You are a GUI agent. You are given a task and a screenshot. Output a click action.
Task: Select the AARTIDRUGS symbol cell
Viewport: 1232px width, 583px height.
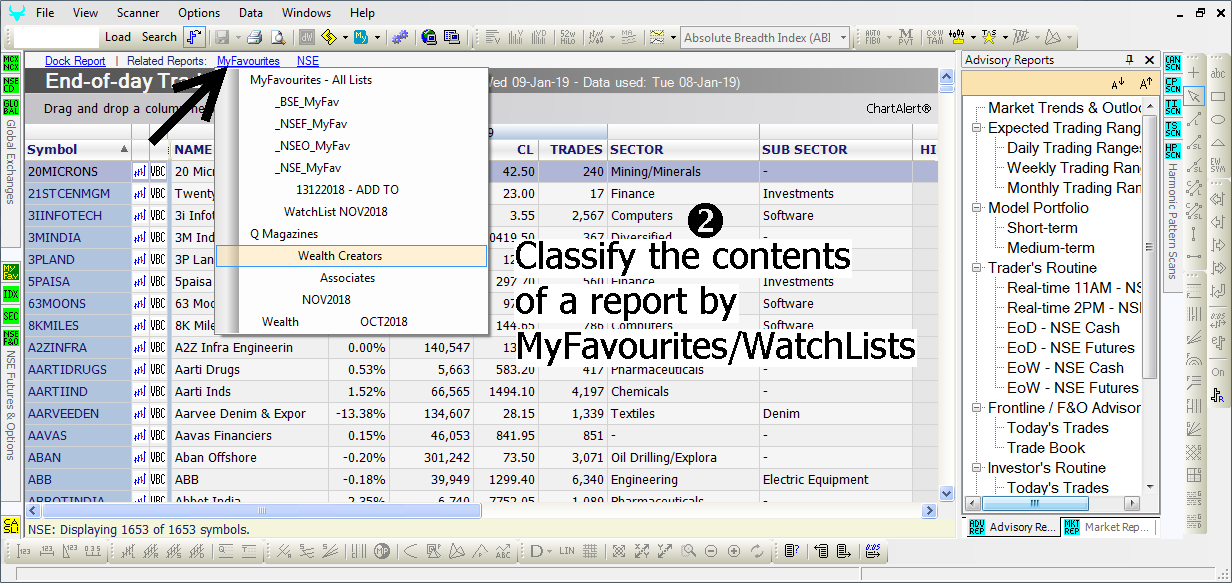[x=78, y=369]
